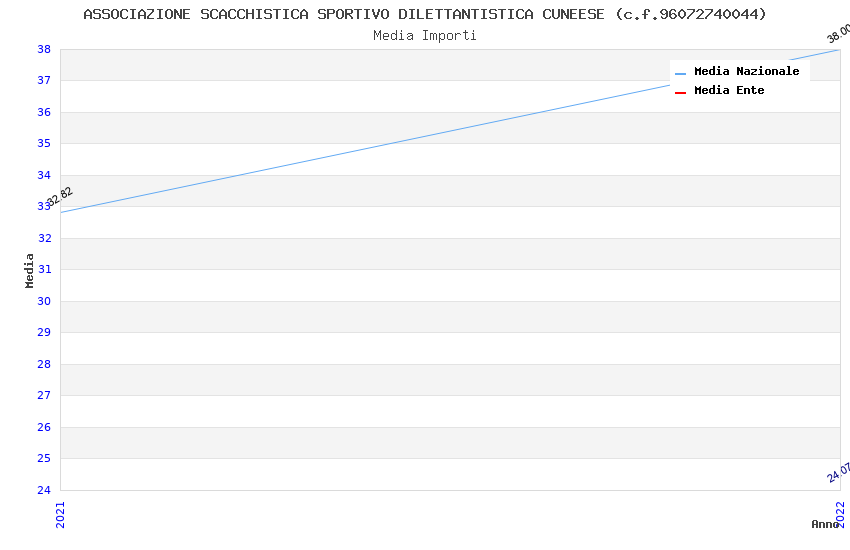Click the red Media Ente legend swatch
Screen dimensions: 850x550
tap(680, 92)
